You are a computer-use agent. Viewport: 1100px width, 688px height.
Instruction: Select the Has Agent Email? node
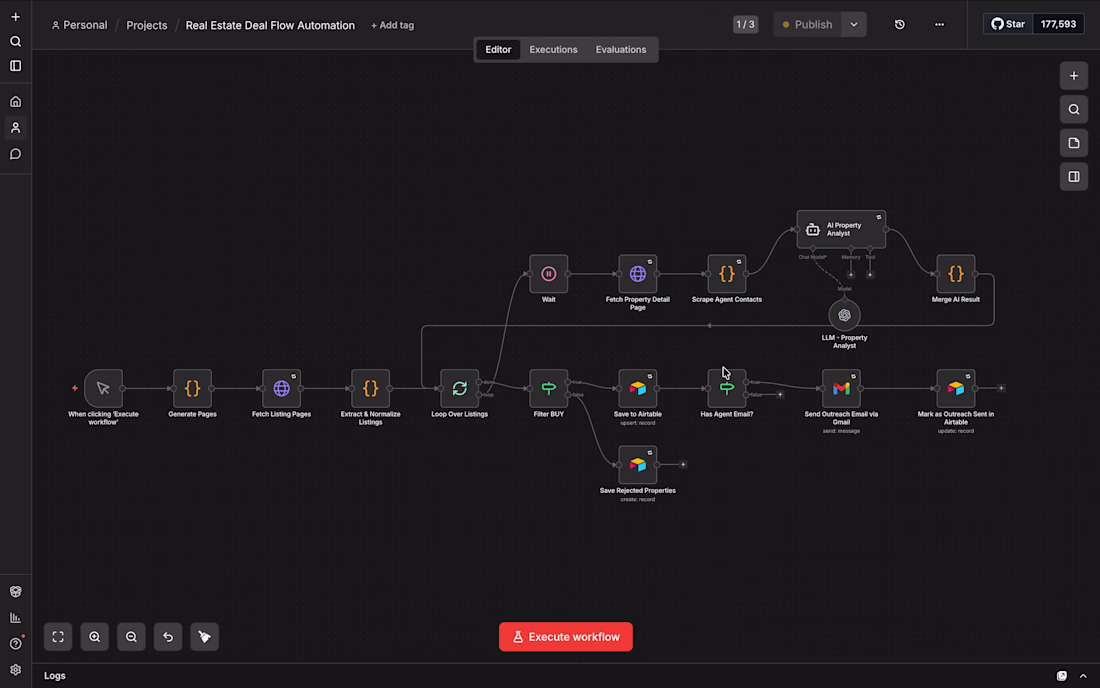[x=727, y=389]
